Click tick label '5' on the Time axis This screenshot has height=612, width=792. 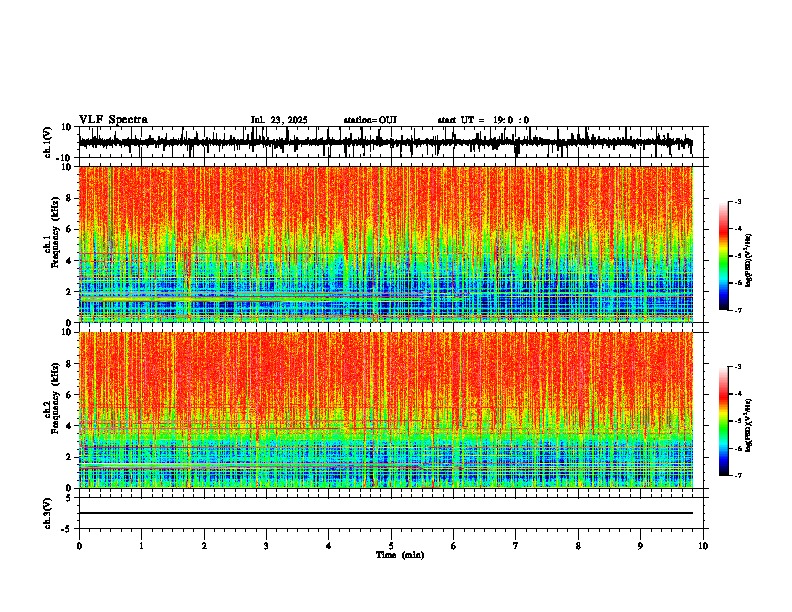391,546
